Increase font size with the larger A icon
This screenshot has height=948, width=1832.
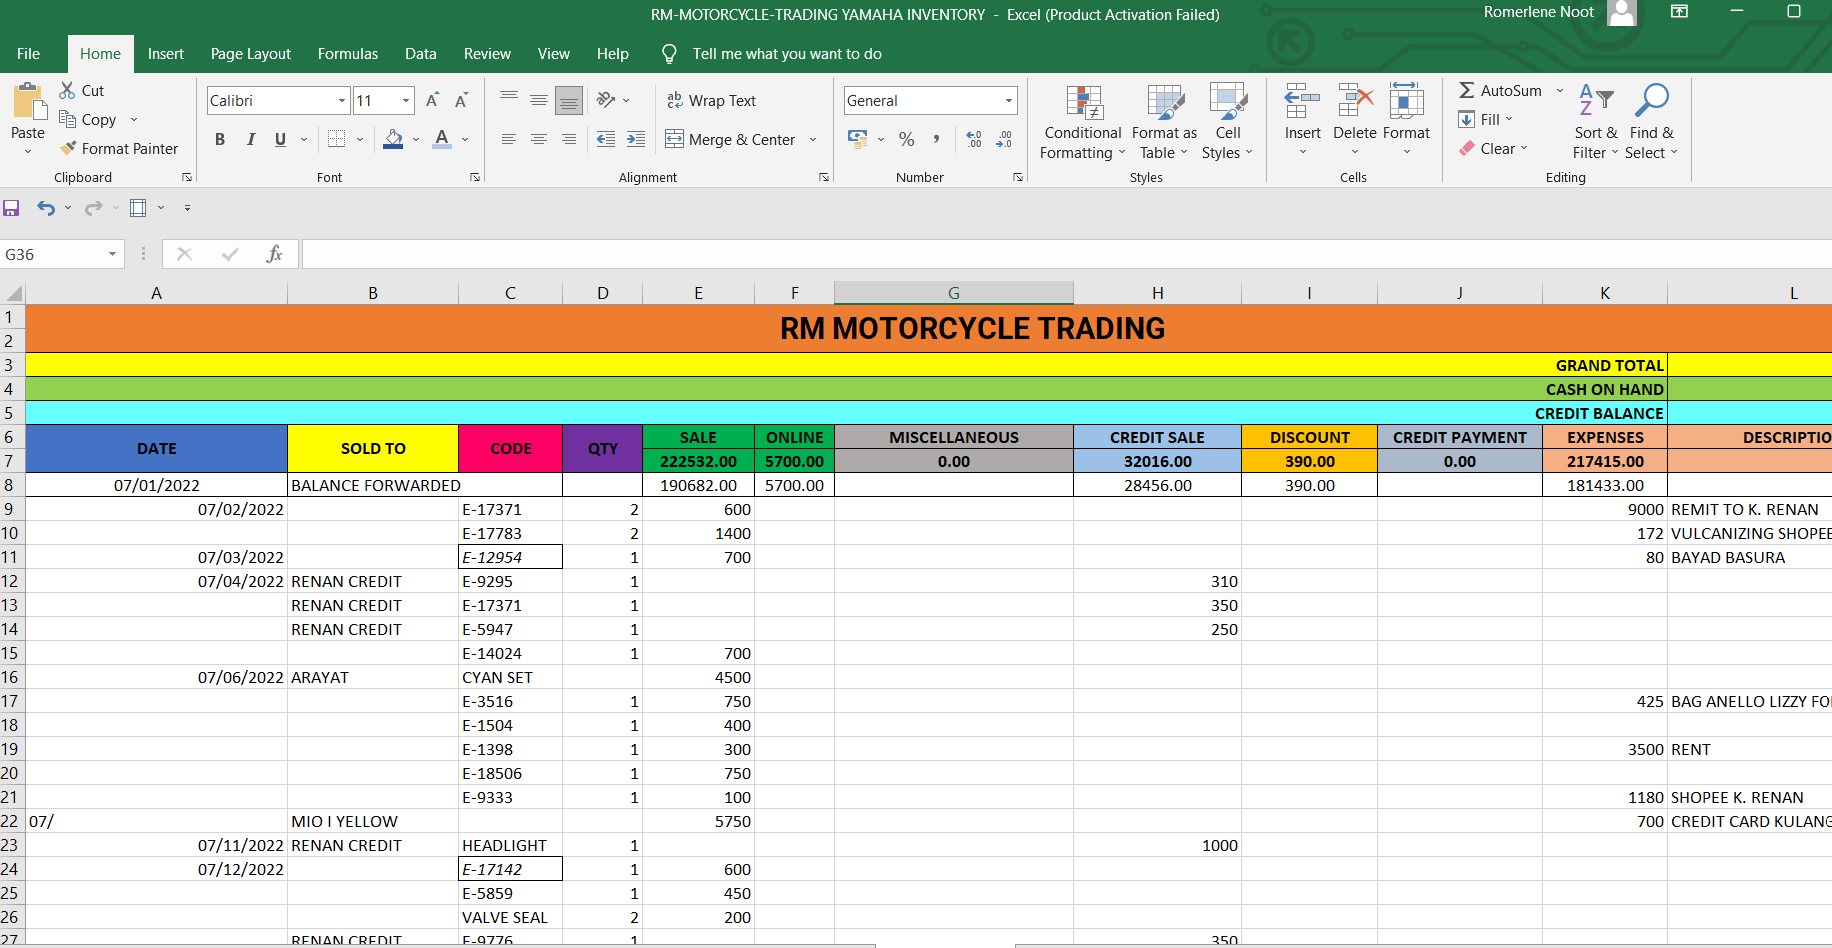pos(432,100)
